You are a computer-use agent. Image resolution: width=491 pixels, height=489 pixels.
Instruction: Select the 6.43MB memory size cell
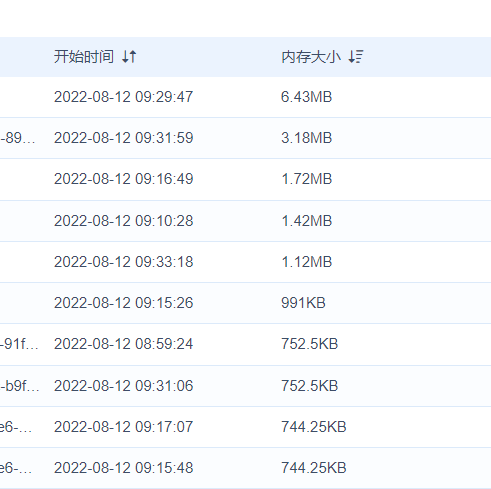tap(307, 97)
